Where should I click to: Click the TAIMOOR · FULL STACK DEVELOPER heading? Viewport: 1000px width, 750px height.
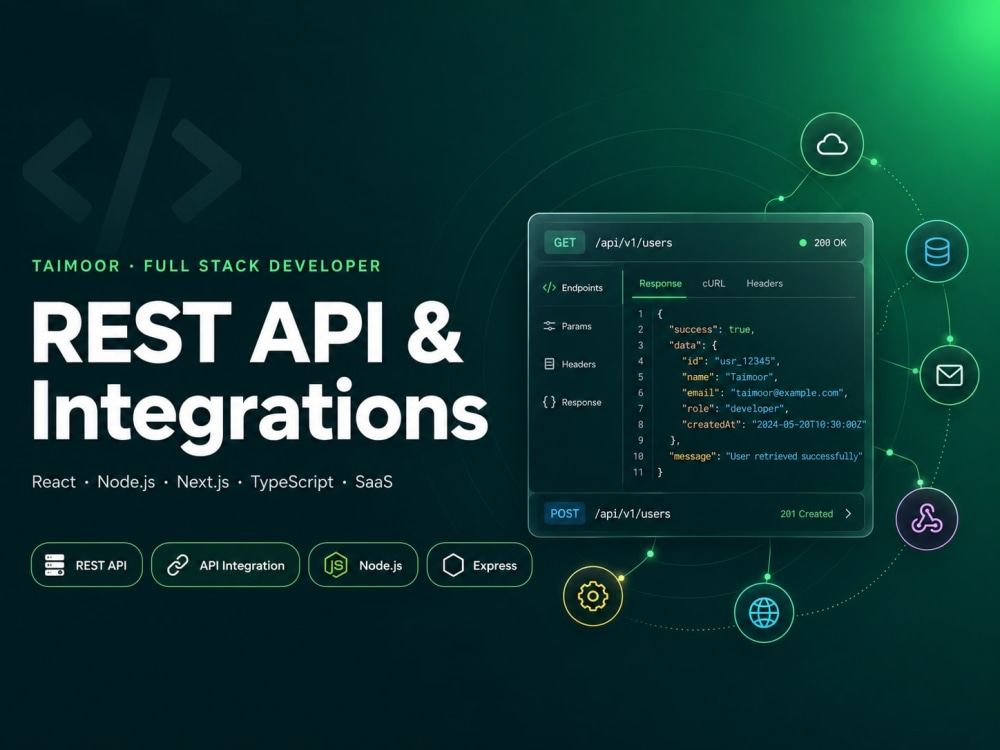[x=206, y=266]
